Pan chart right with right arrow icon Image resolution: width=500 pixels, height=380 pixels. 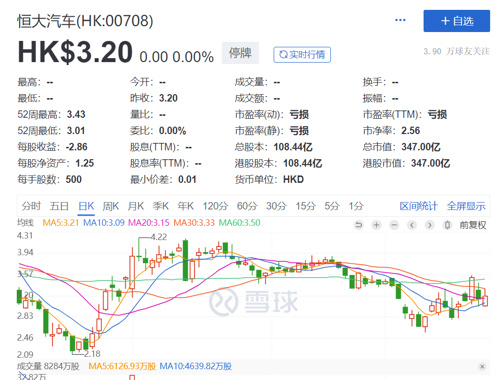click(x=430, y=225)
